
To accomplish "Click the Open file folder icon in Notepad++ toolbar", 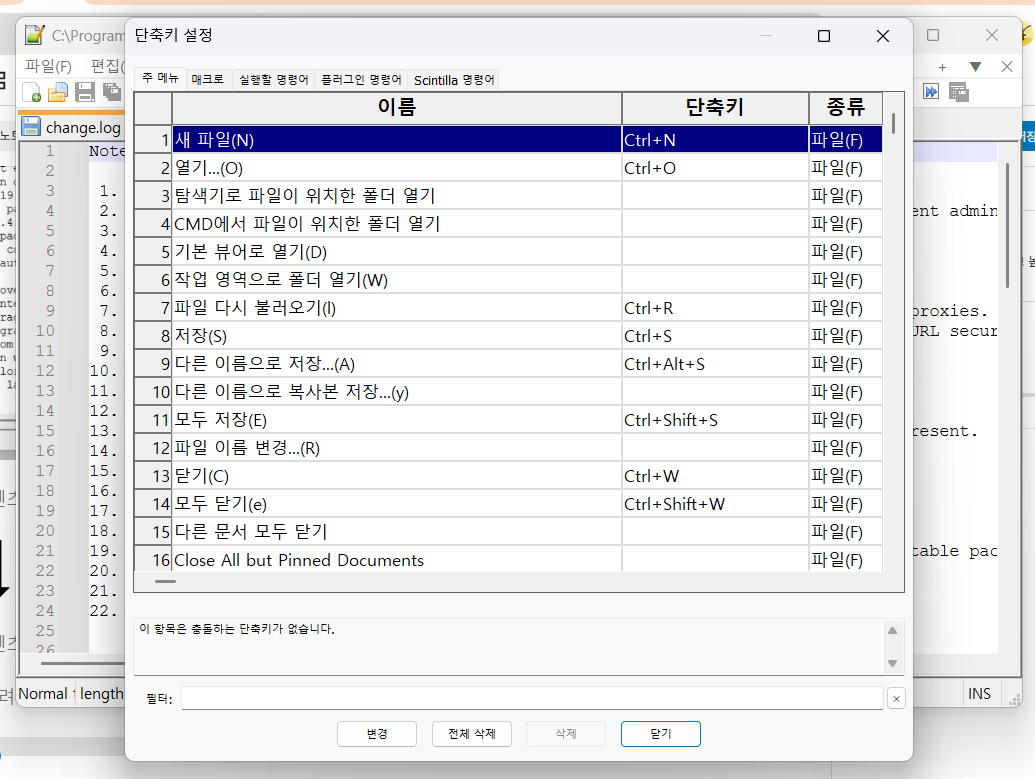I will tap(58, 92).
